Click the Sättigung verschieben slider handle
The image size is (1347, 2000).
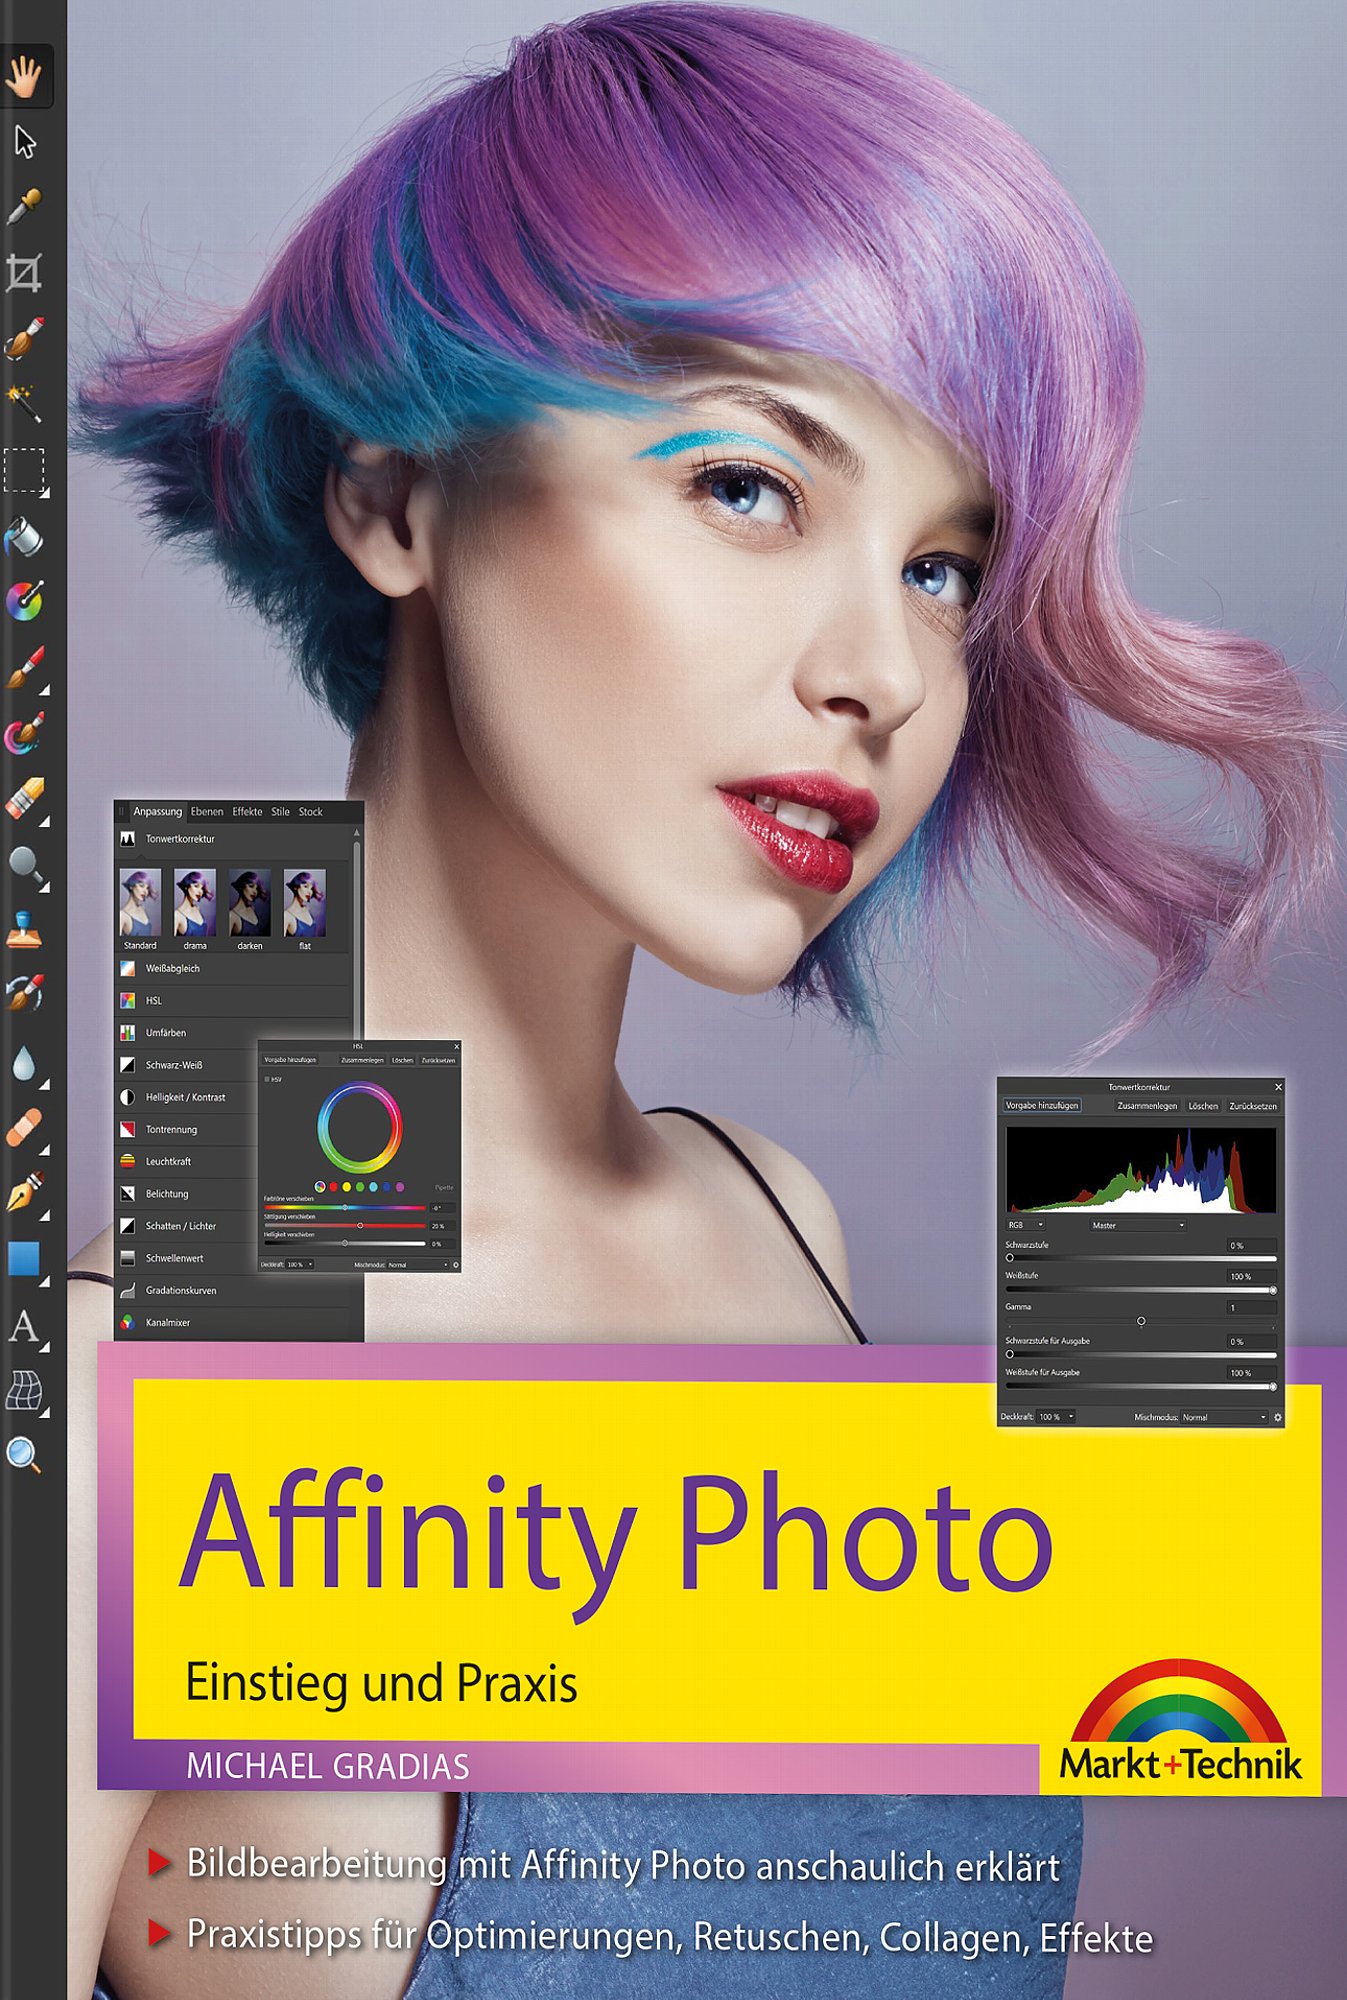[x=360, y=1225]
